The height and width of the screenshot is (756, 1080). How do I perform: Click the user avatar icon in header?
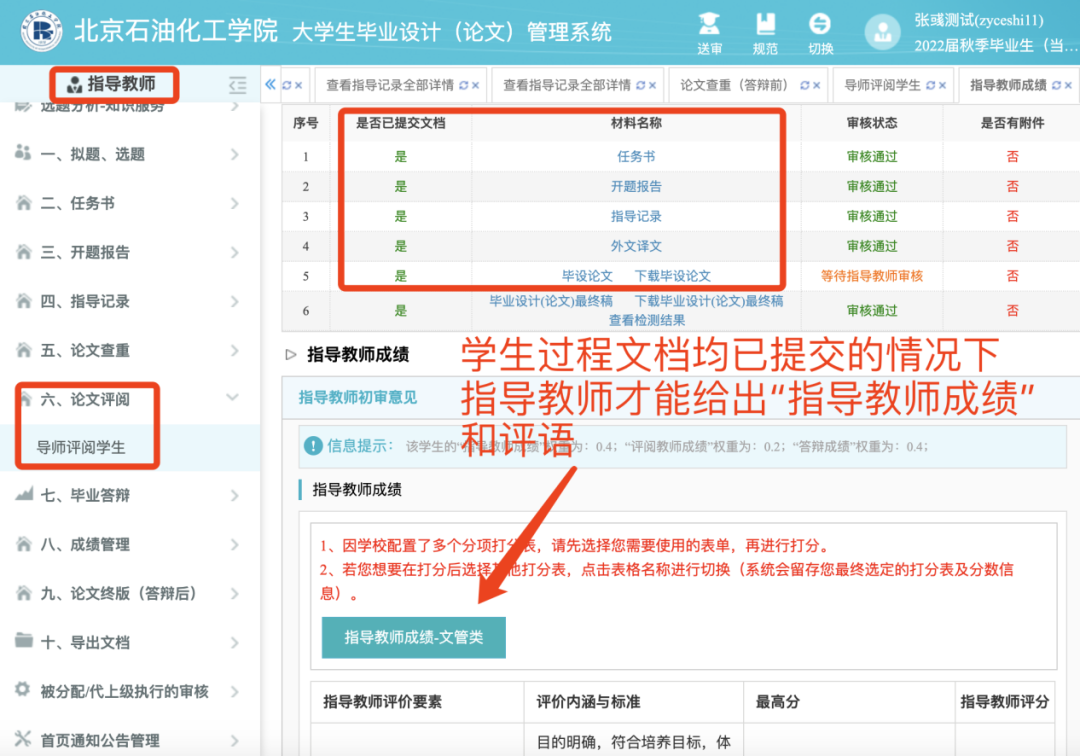(x=882, y=32)
